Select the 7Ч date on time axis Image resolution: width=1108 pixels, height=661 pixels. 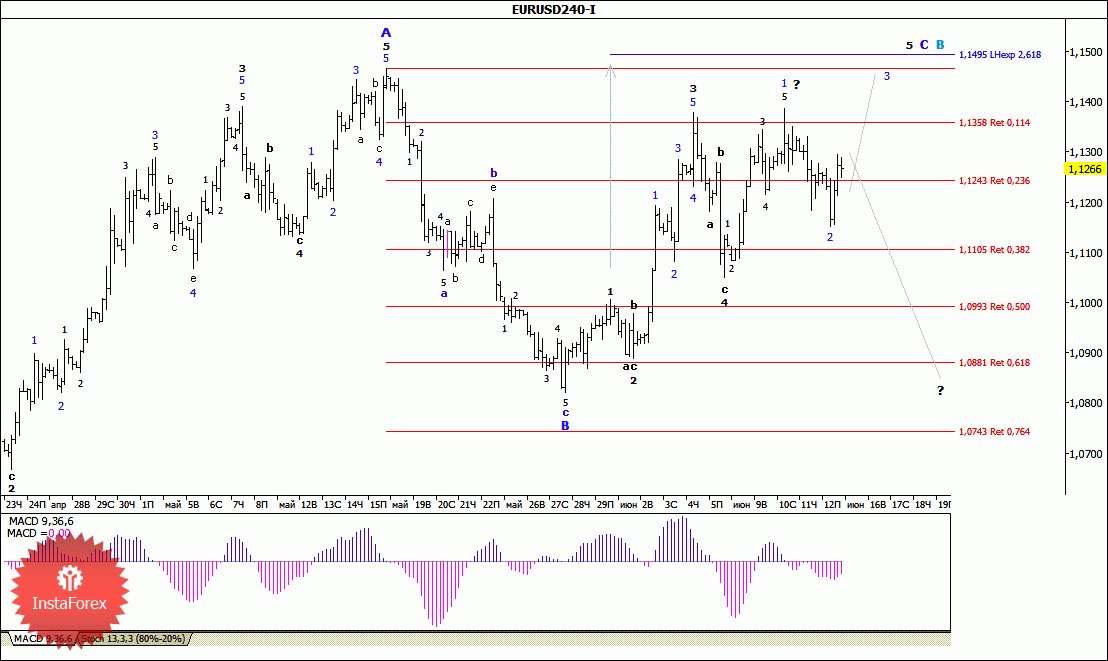[x=238, y=504]
